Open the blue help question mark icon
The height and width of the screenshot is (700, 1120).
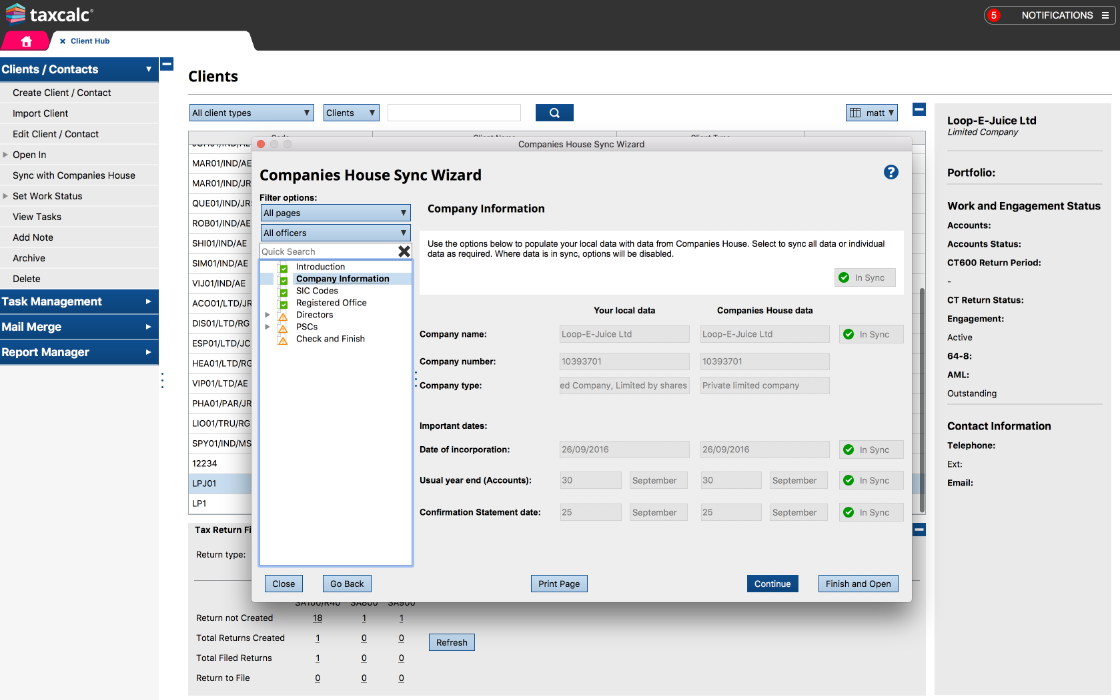[x=891, y=173]
